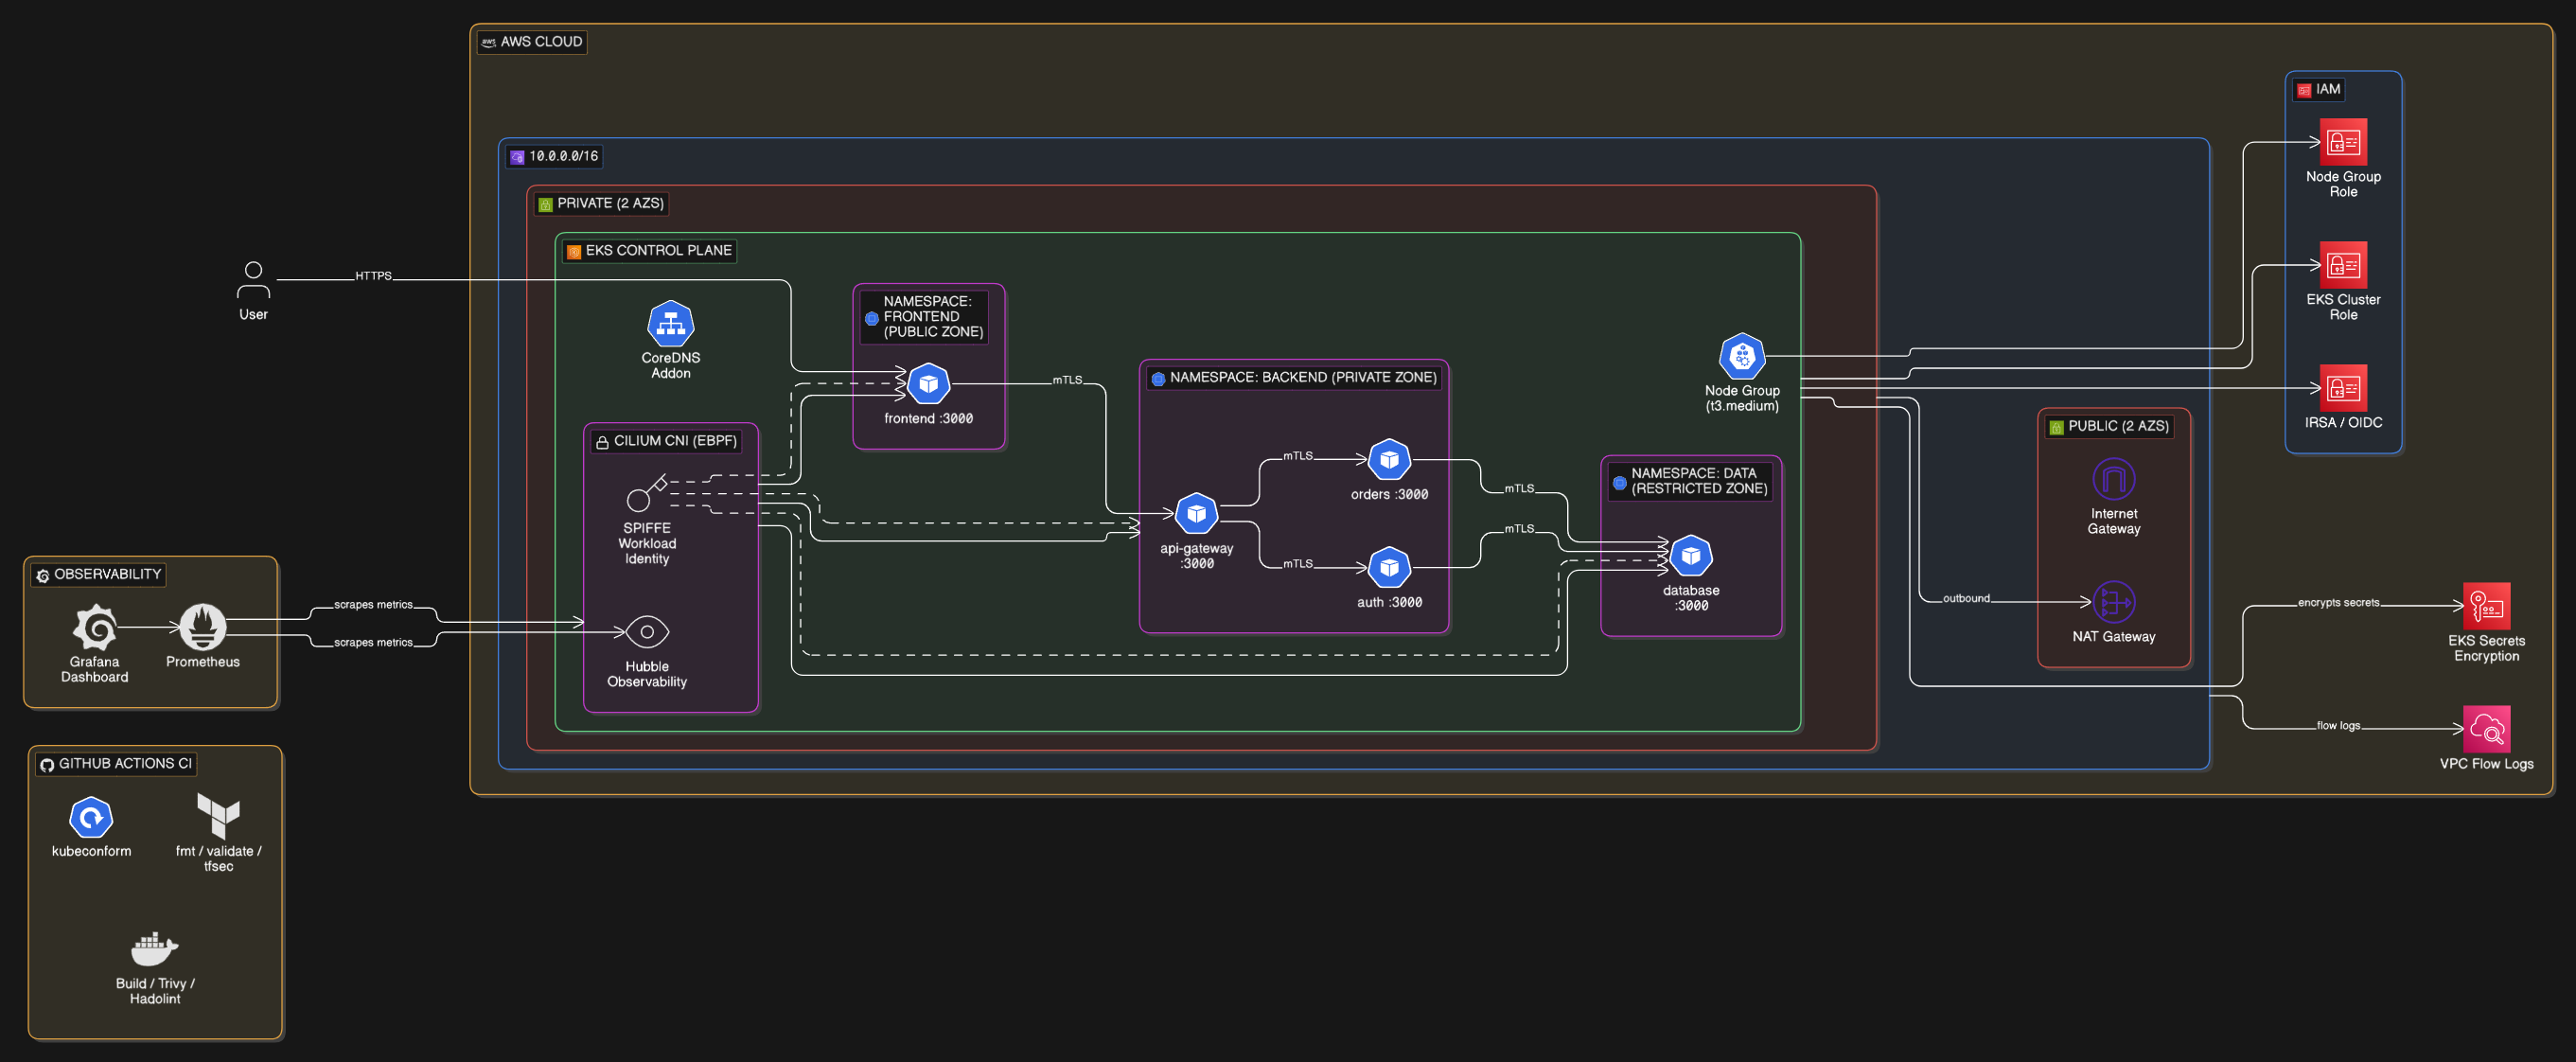Select the IRSA / OIDC icon
Viewport: 2576px width, 1062px height.
coord(2343,388)
